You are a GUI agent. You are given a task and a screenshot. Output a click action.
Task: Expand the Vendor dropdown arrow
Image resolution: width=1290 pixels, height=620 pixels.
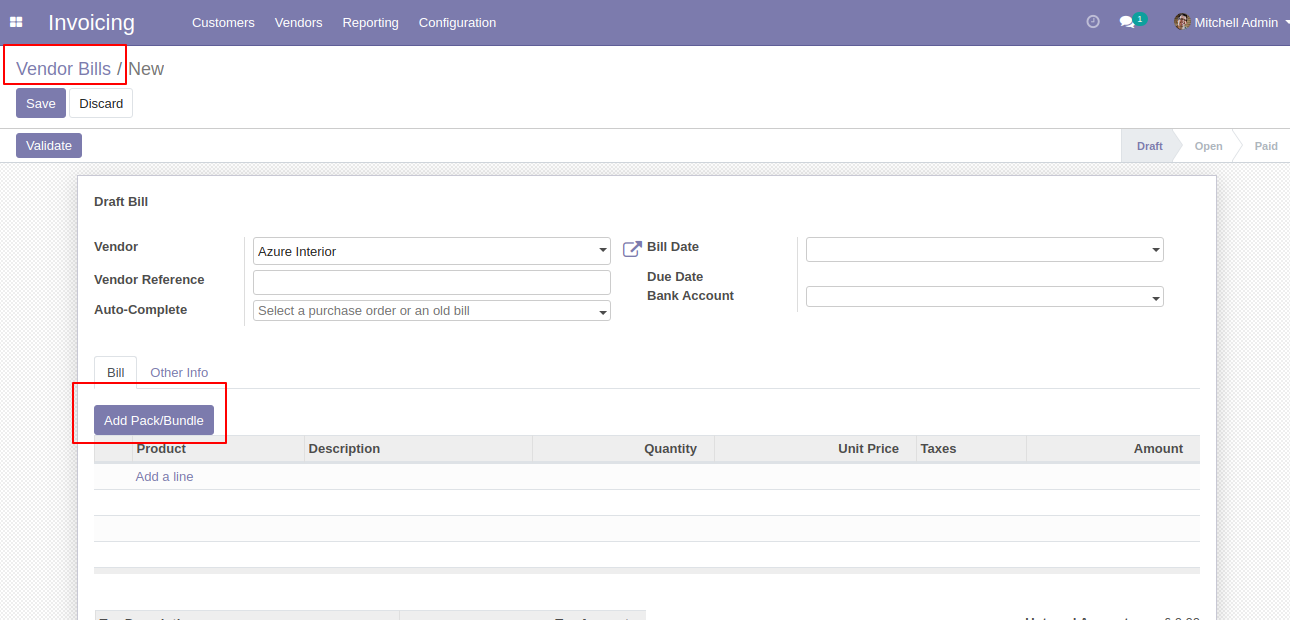(603, 251)
